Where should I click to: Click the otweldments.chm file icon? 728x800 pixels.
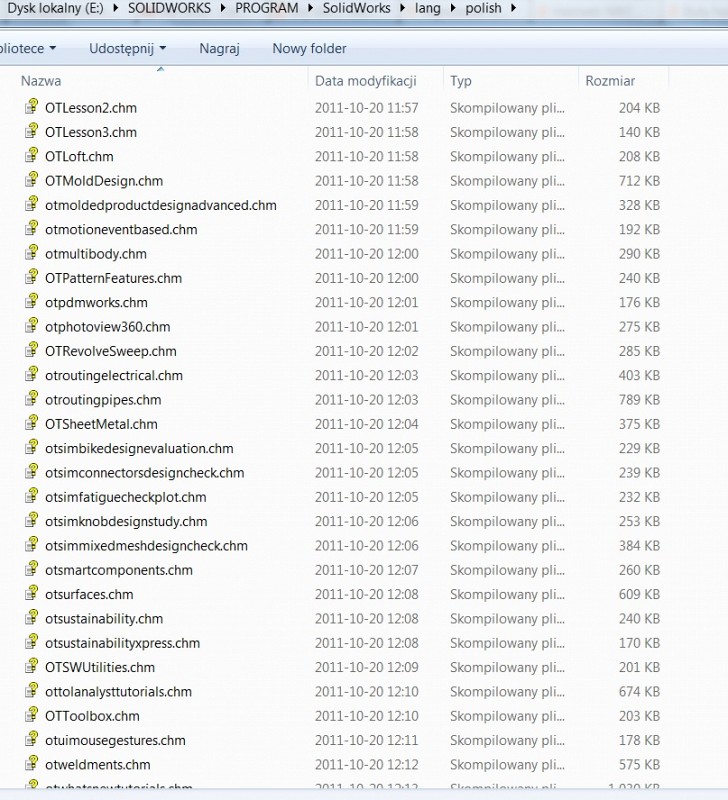tap(32, 763)
